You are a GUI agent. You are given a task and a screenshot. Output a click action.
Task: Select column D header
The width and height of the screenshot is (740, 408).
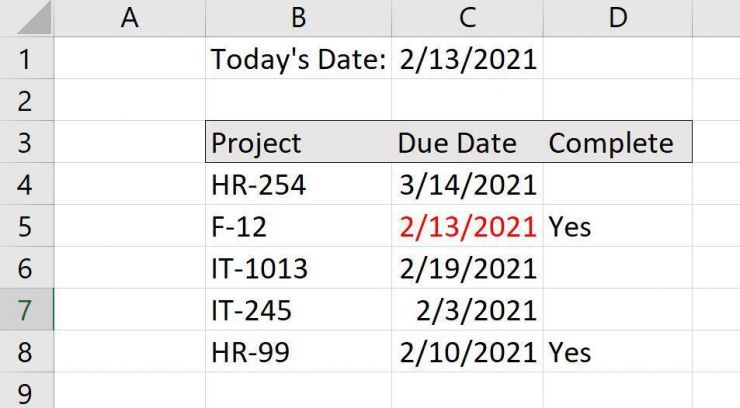pos(617,17)
